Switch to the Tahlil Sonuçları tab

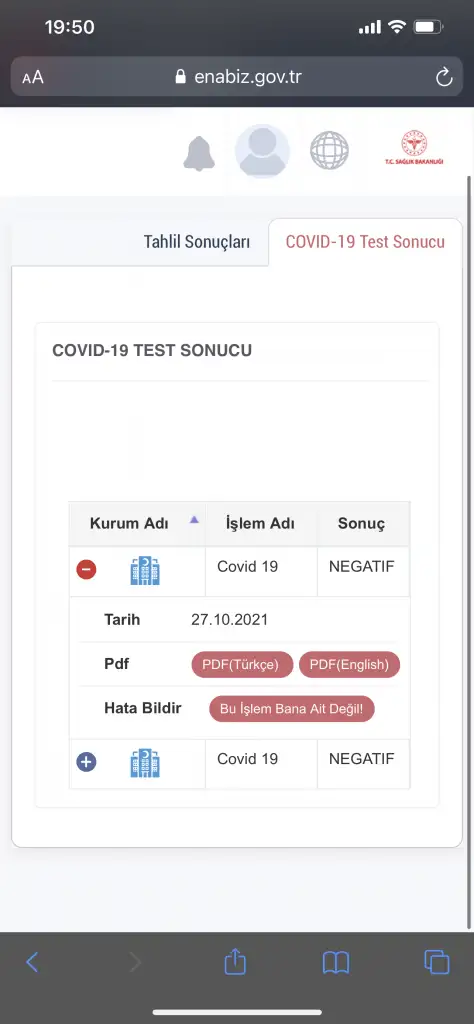(x=197, y=242)
